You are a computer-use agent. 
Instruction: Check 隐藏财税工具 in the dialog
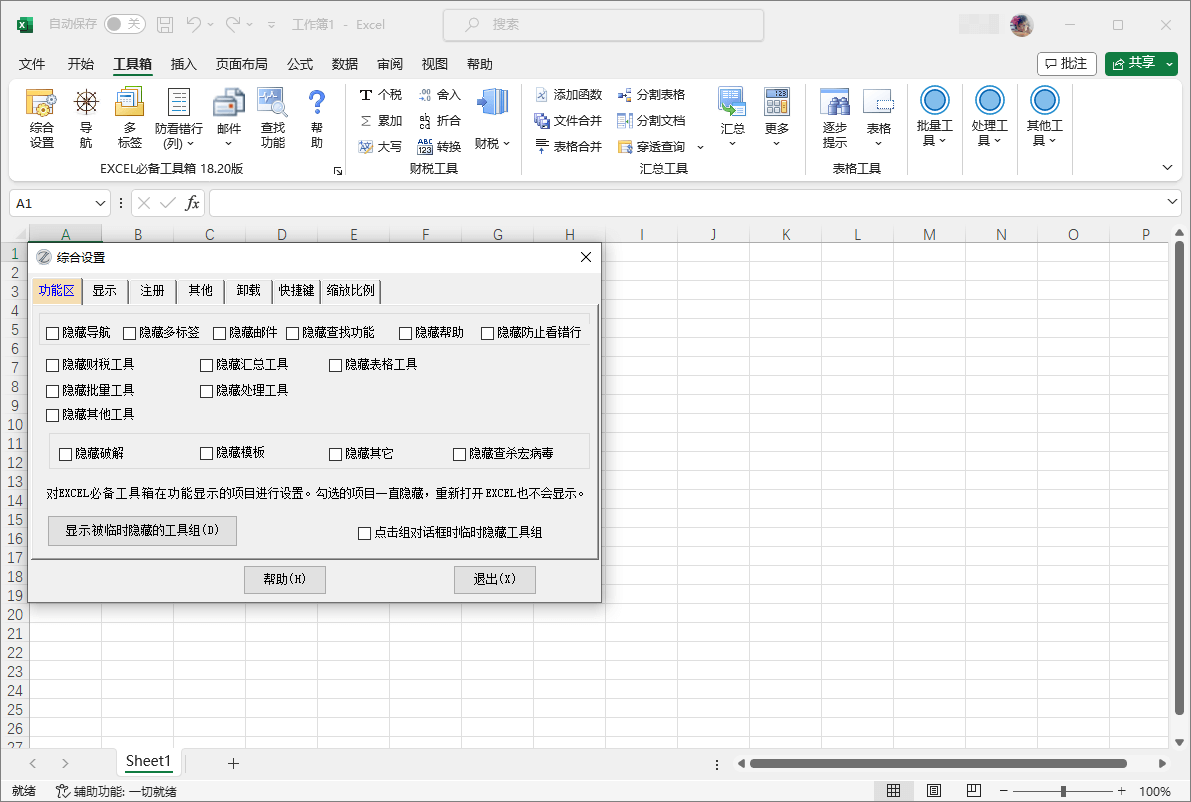(51, 365)
